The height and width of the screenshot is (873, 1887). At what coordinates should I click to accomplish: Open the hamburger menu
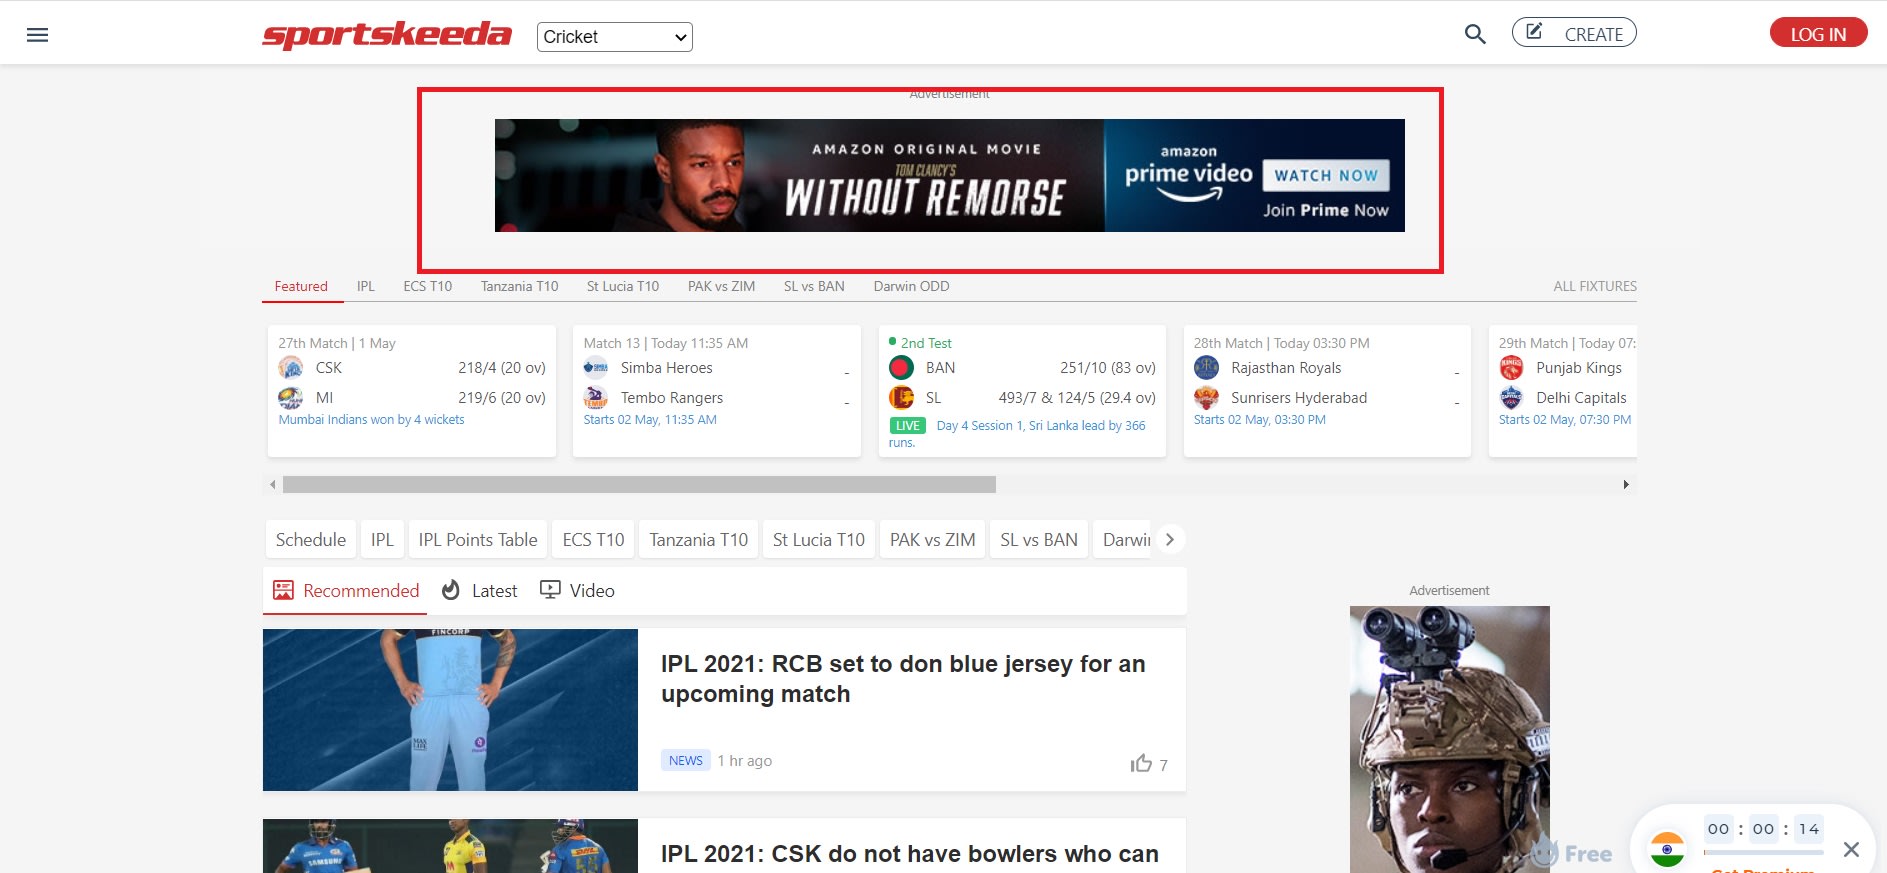coord(37,35)
